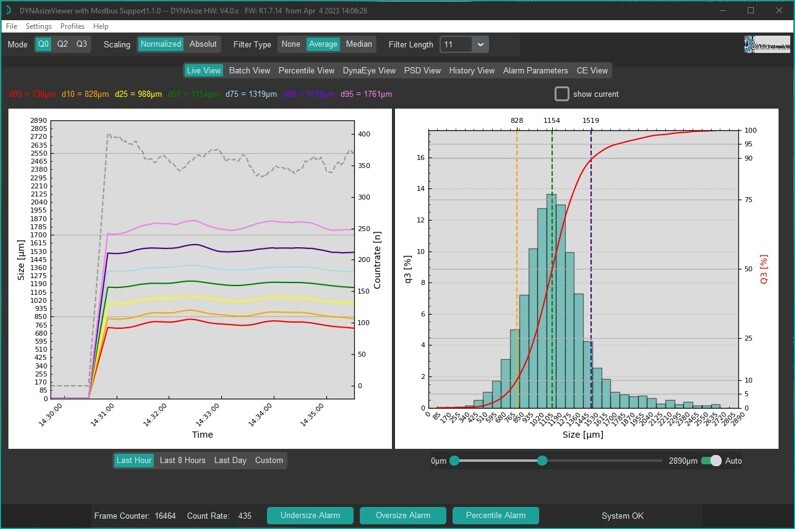Open the DynaEye View tab
The height and width of the screenshot is (529, 795).
pos(369,70)
